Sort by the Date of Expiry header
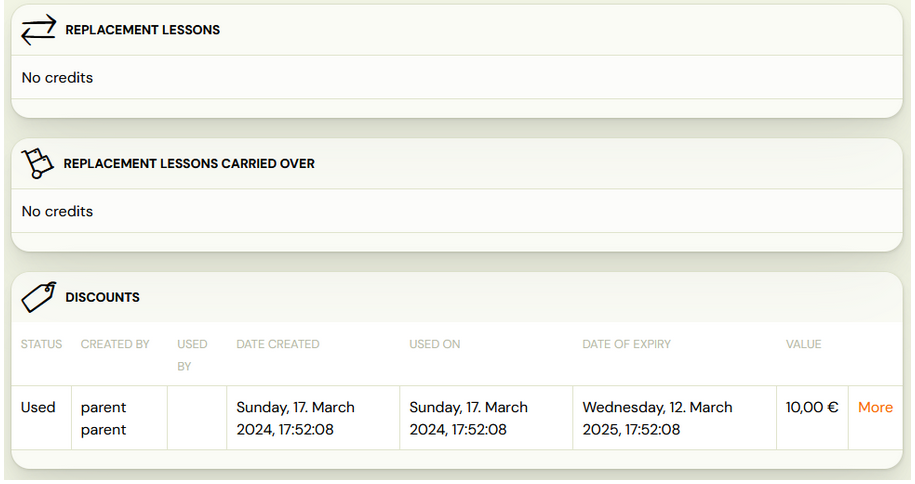This screenshot has width=915, height=484. (627, 344)
